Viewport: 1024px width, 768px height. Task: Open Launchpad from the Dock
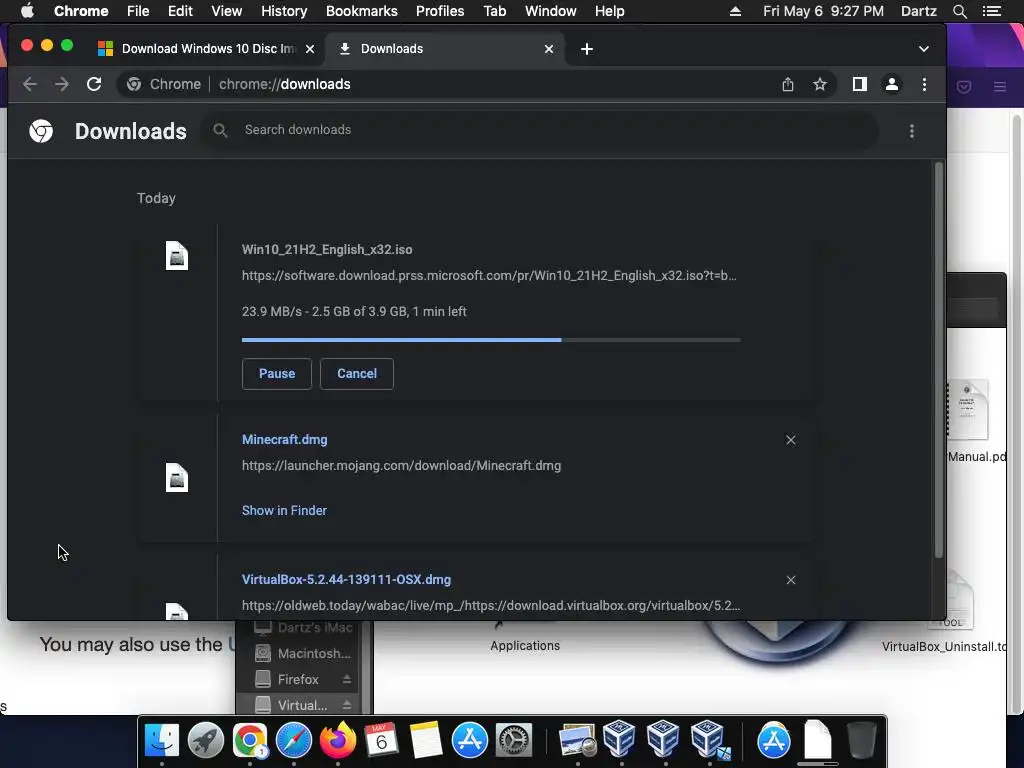206,740
